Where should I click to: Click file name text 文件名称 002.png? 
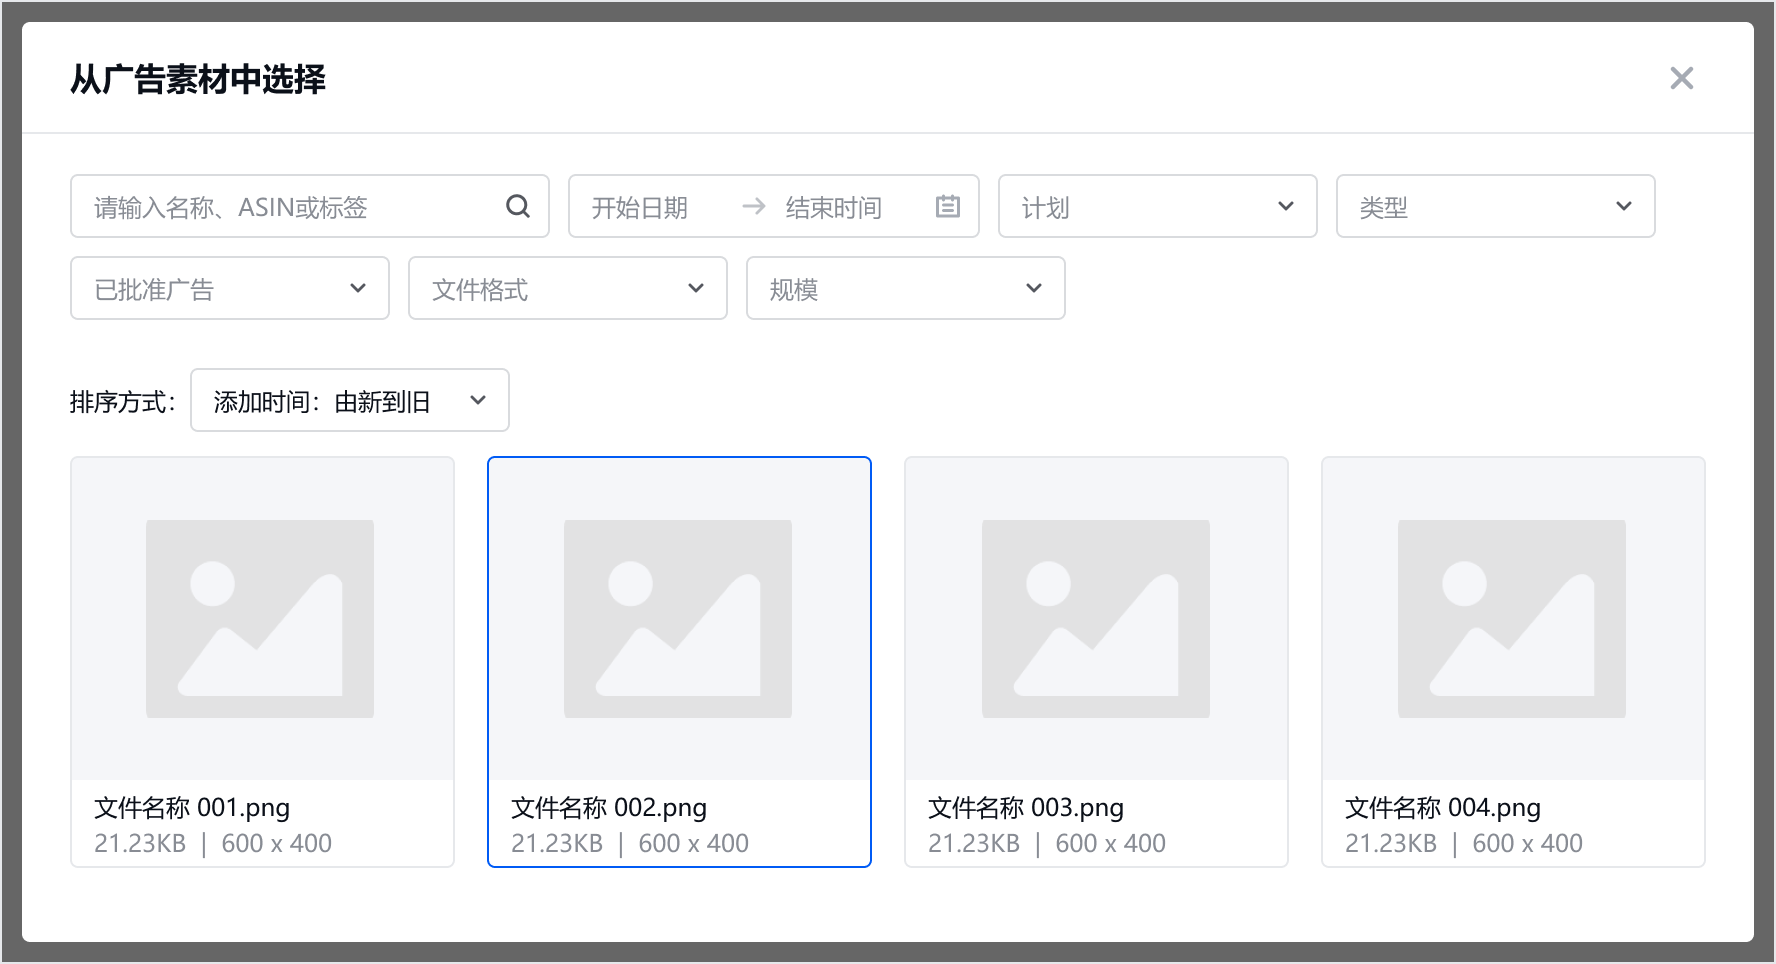click(x=609, y=807)
